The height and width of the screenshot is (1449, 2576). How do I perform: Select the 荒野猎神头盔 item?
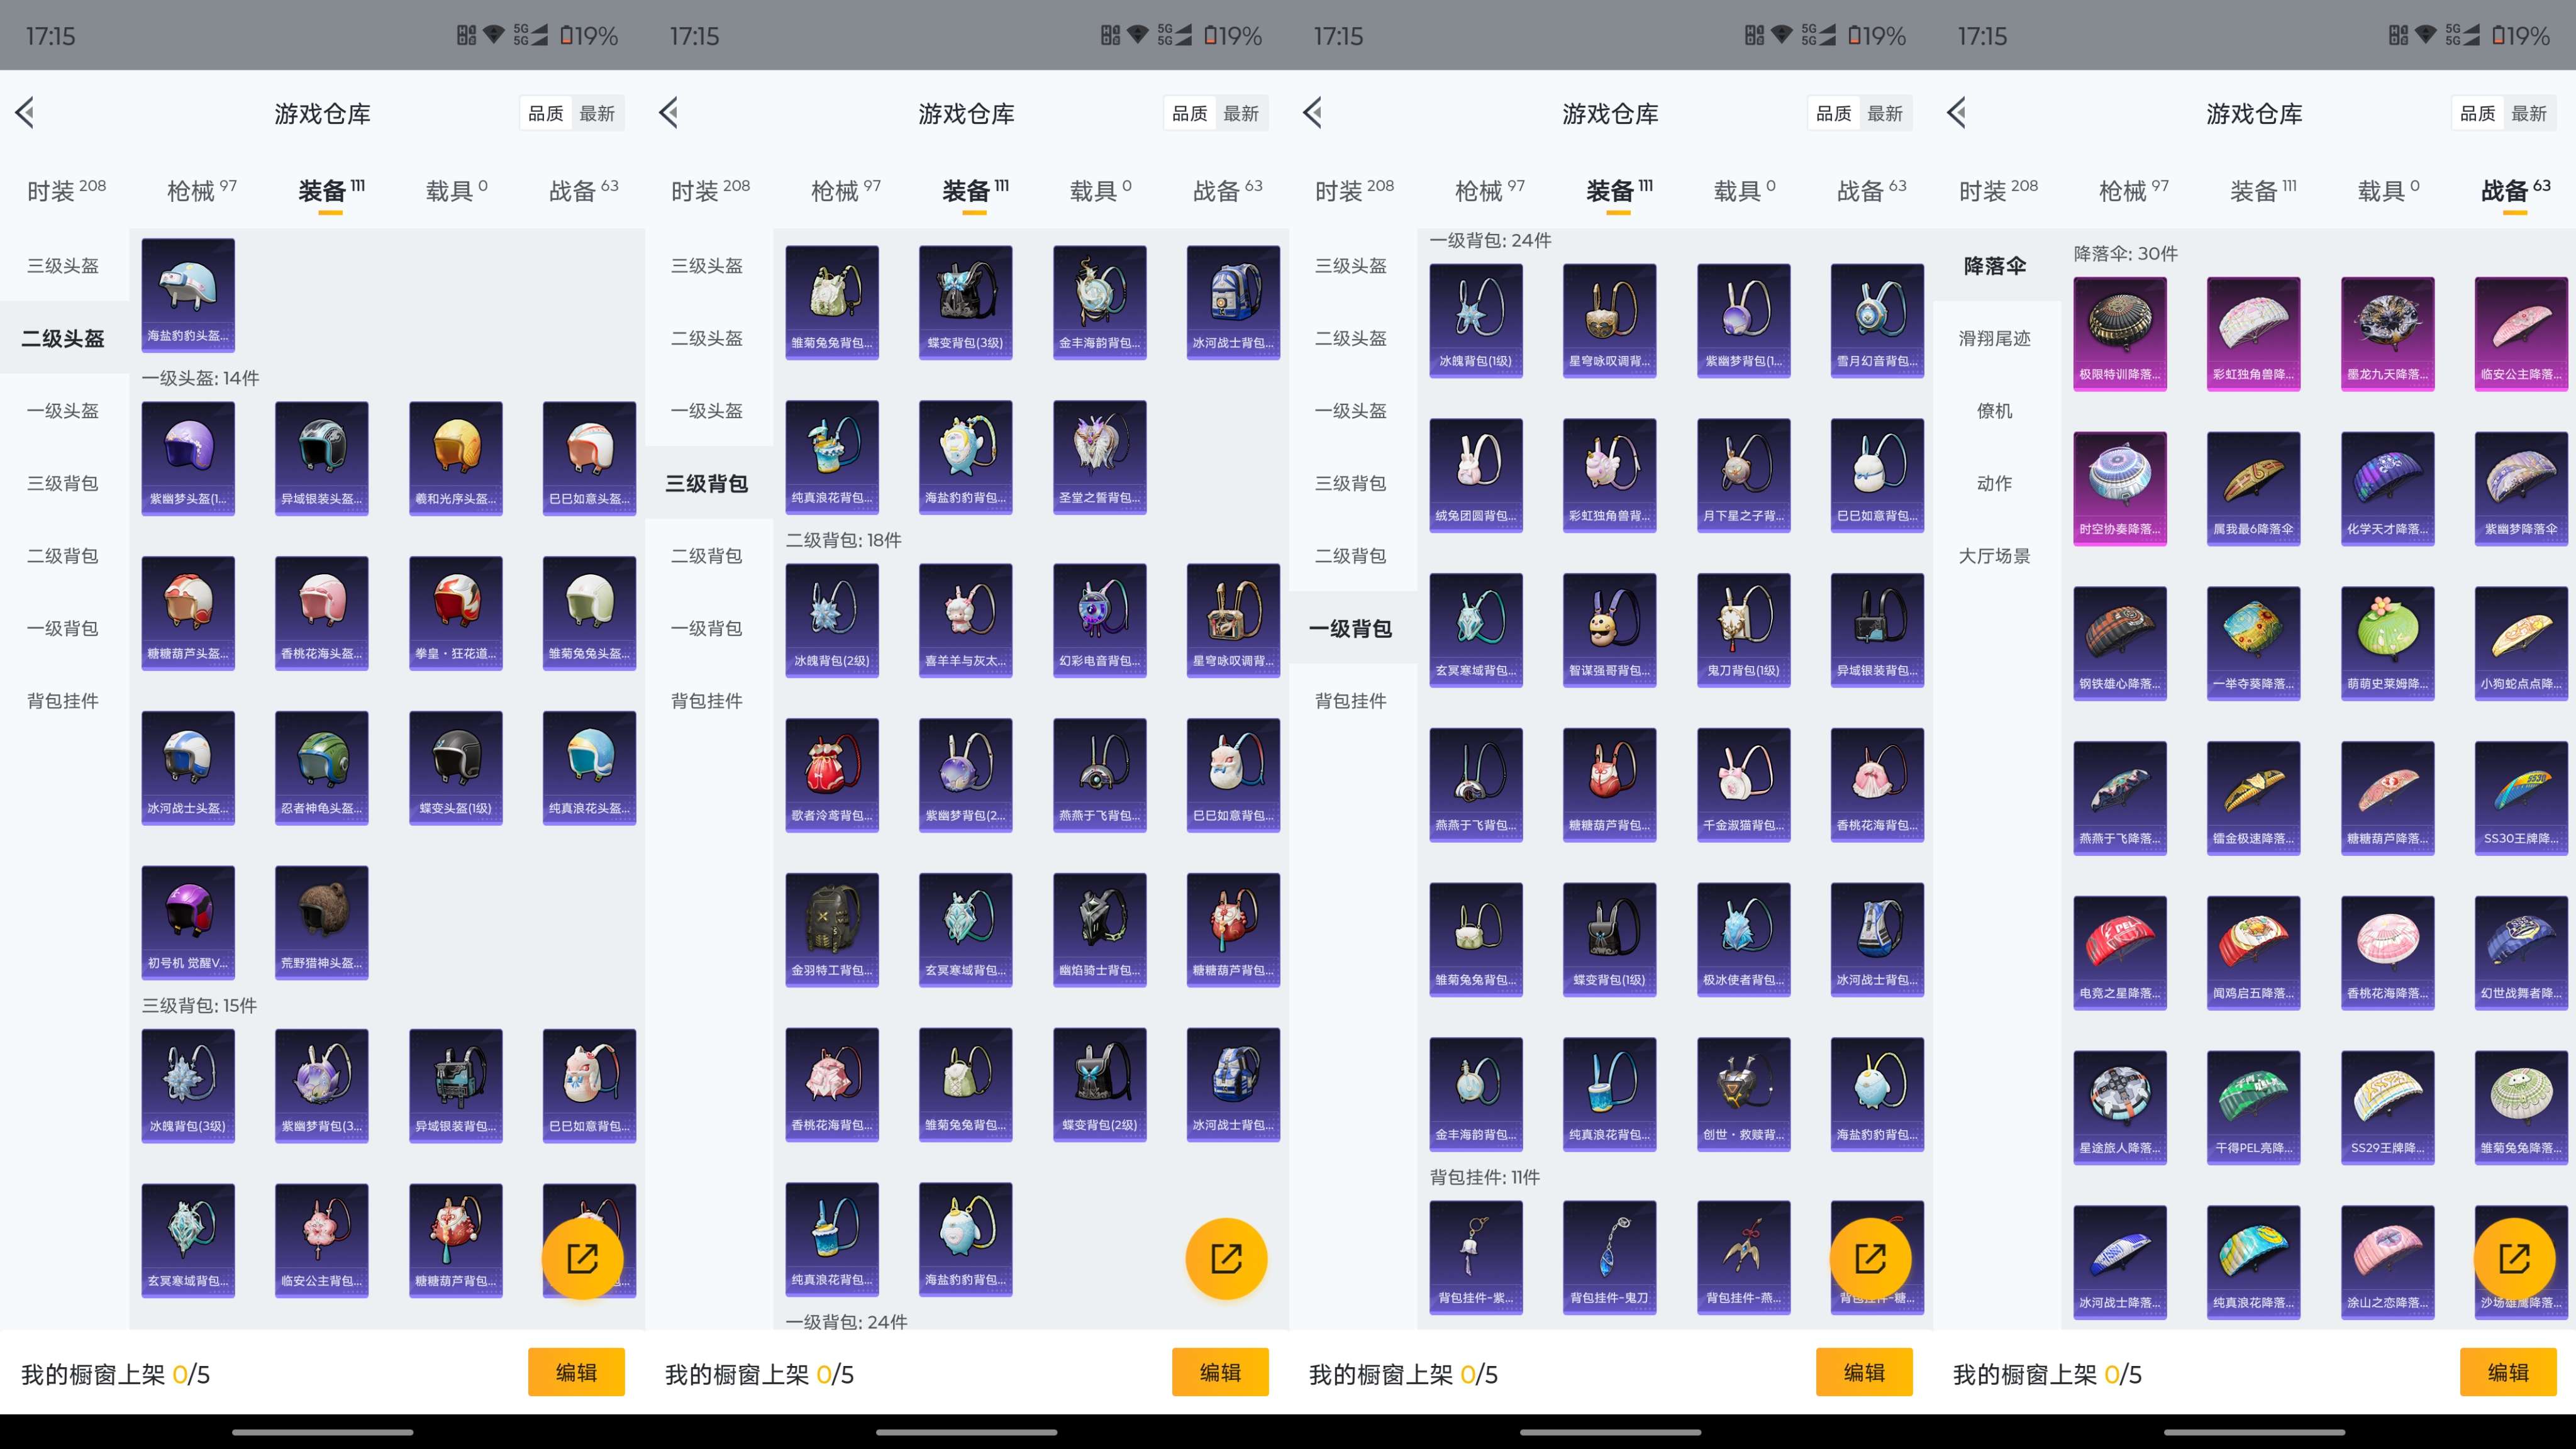click(x=322, y=923)
